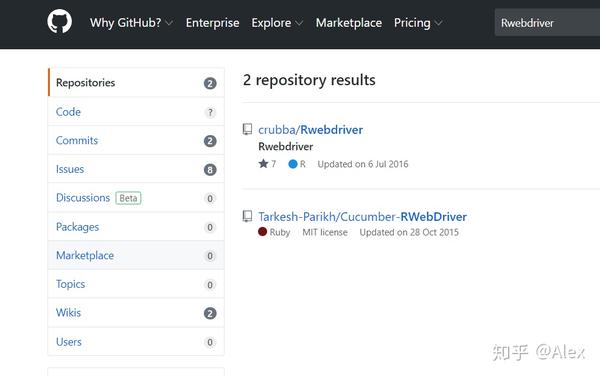Show Wikis search results

pos(136,313)
